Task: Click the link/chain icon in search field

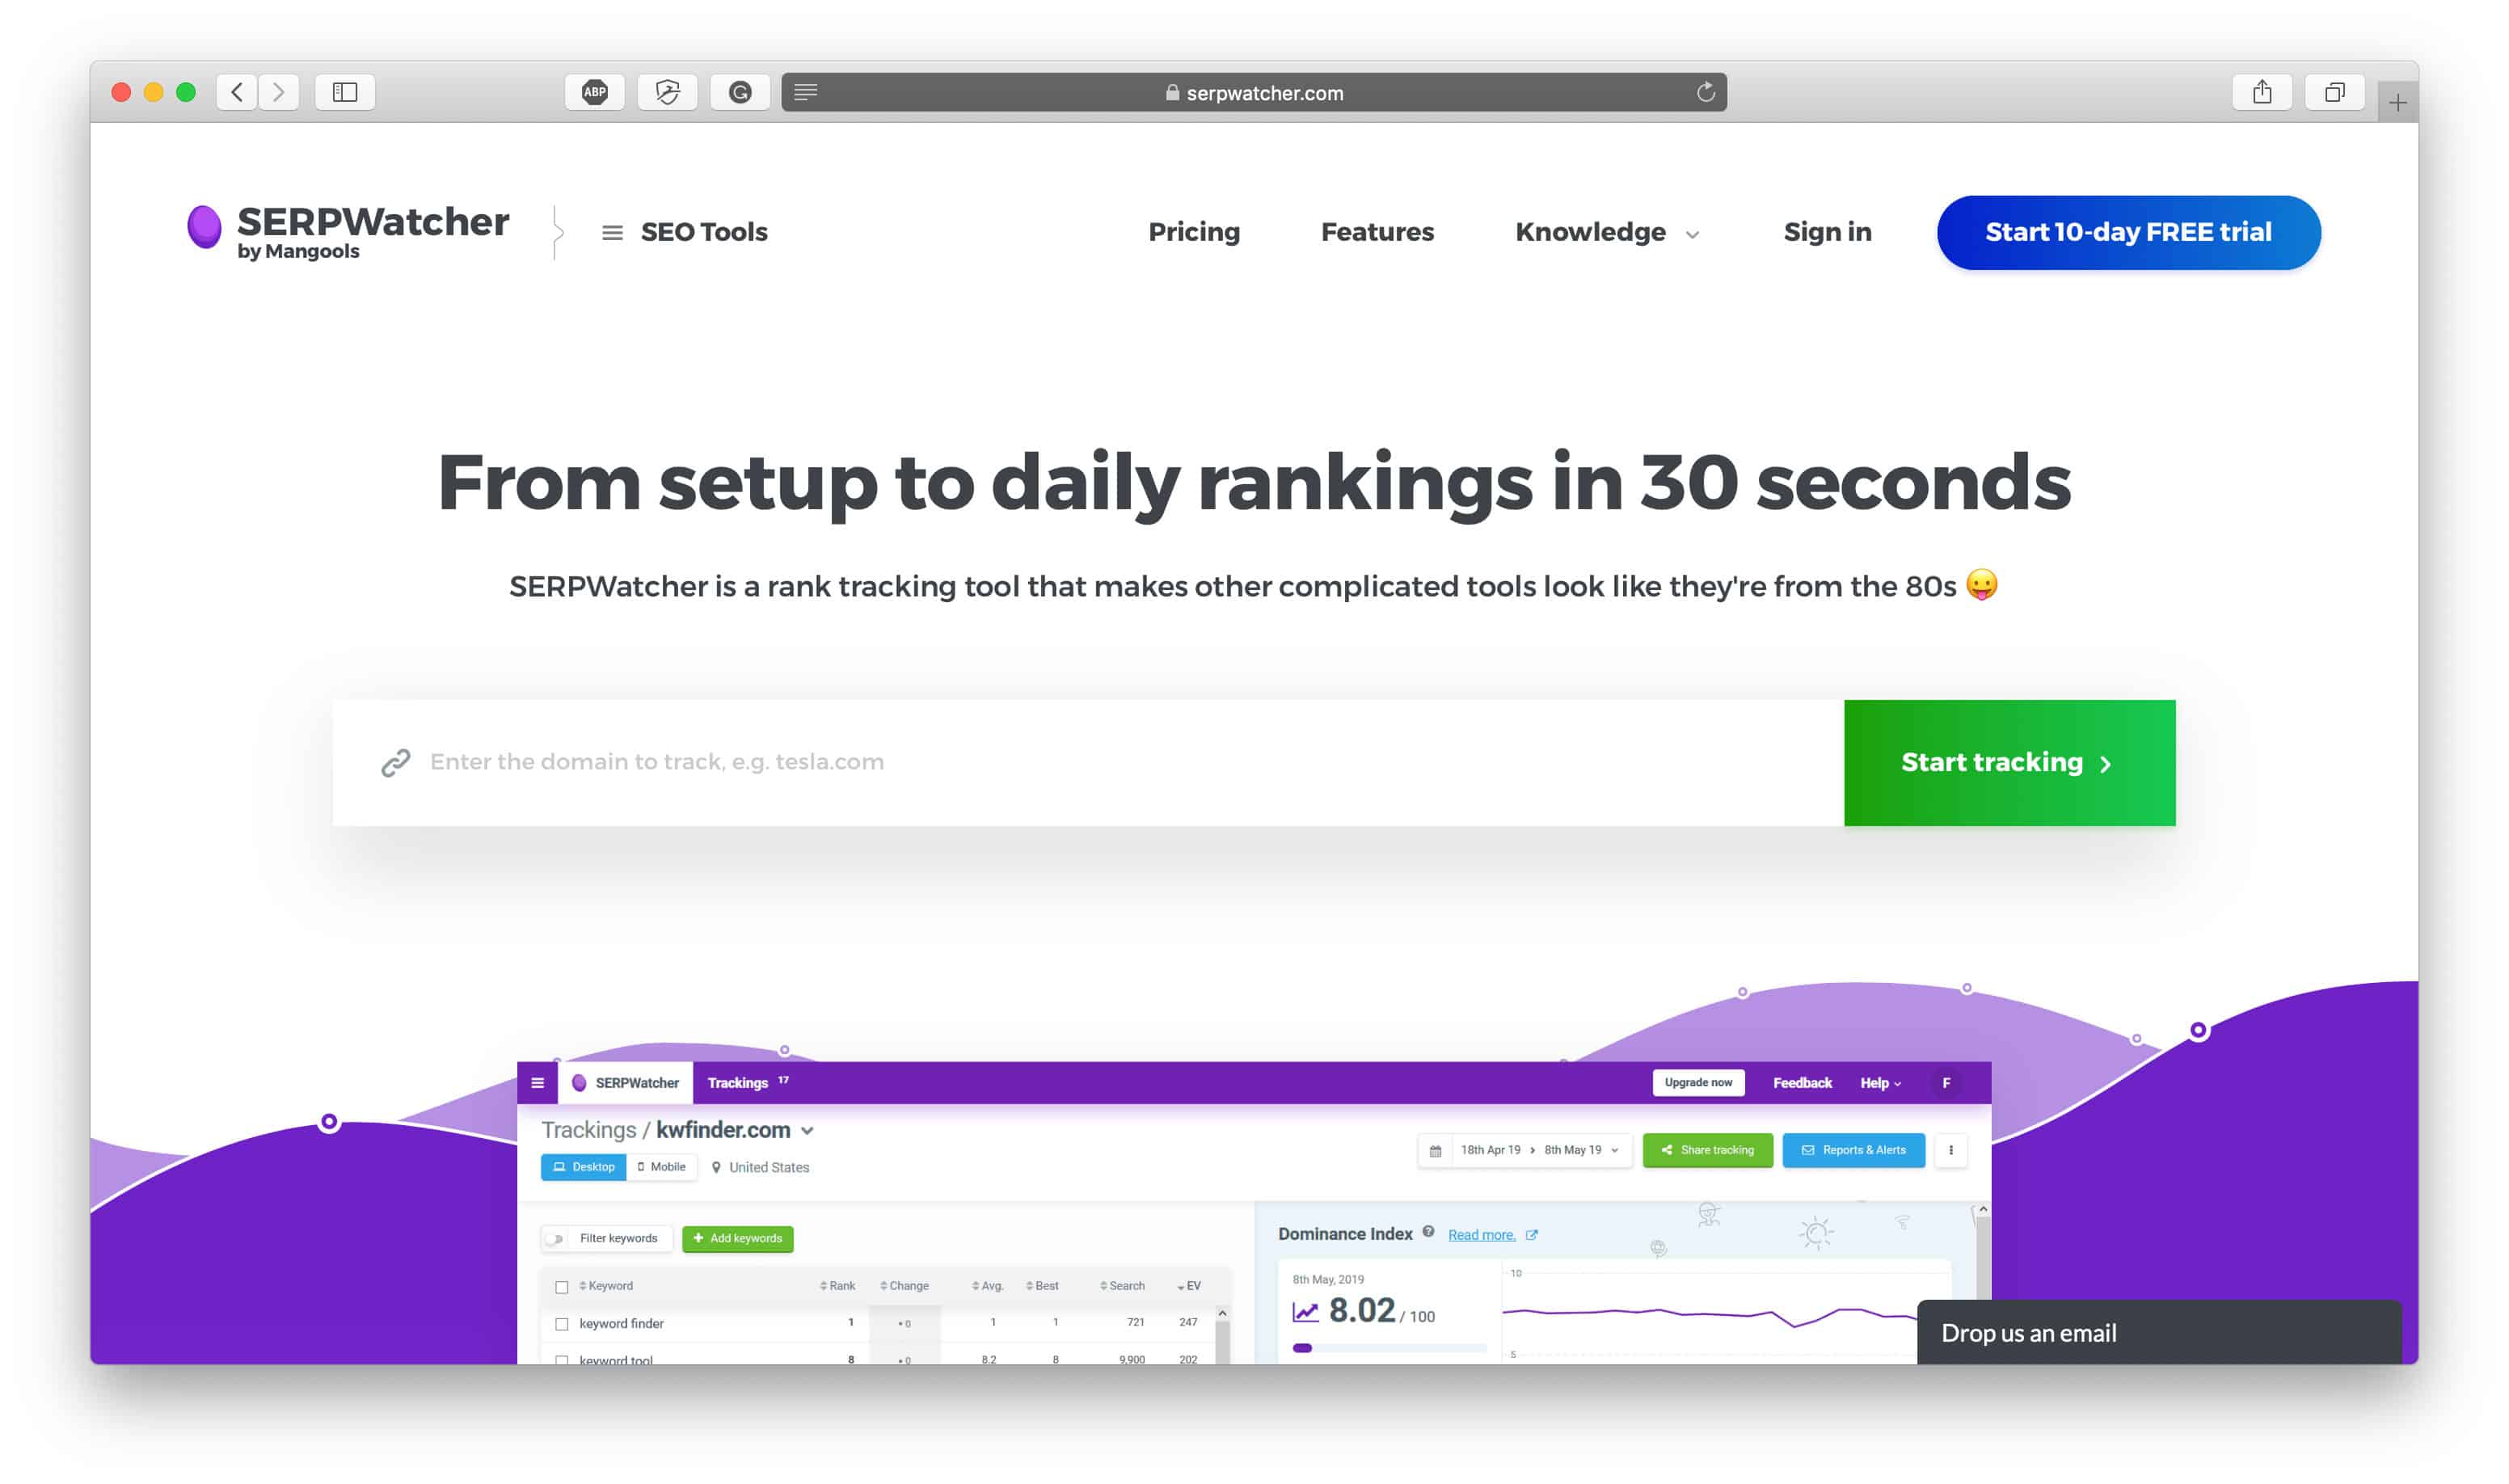Action: (396, 761)
